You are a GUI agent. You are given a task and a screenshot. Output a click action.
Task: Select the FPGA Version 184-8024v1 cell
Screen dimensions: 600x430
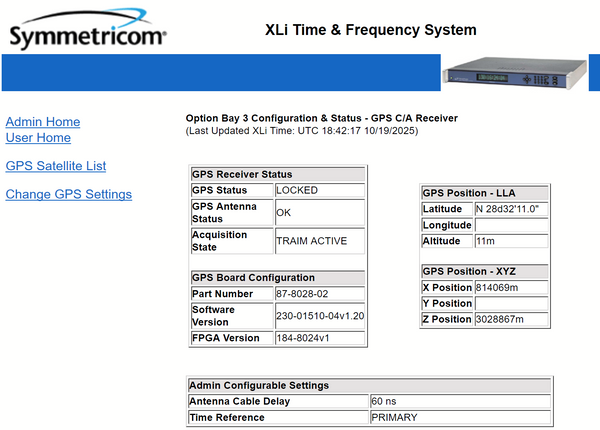point(319,338)
